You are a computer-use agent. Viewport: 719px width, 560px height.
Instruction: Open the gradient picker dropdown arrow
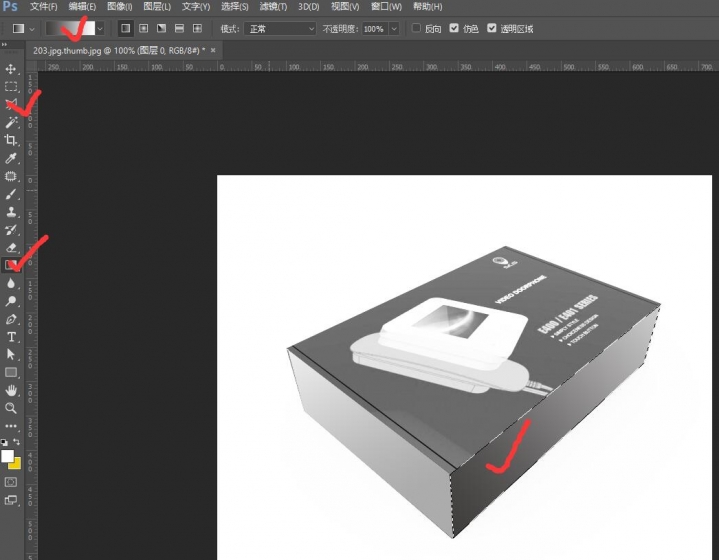101,29
